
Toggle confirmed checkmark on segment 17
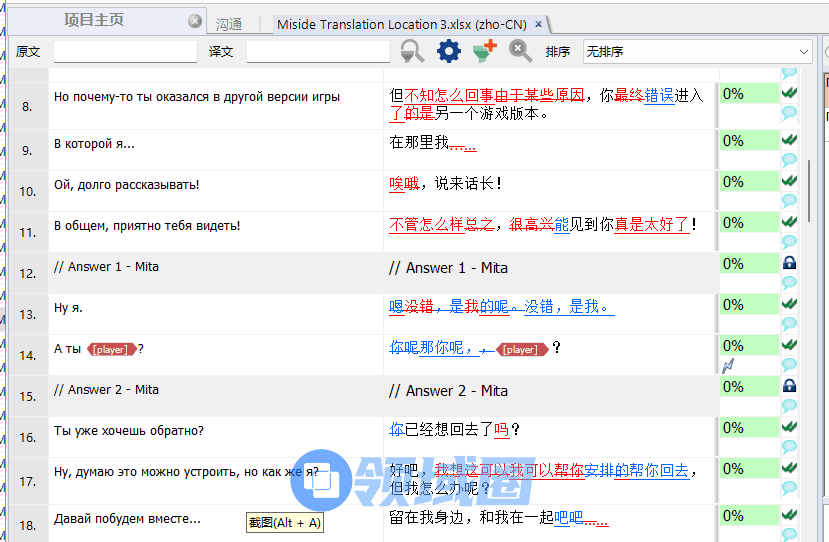pyautogui.click(x=790, y=469)
